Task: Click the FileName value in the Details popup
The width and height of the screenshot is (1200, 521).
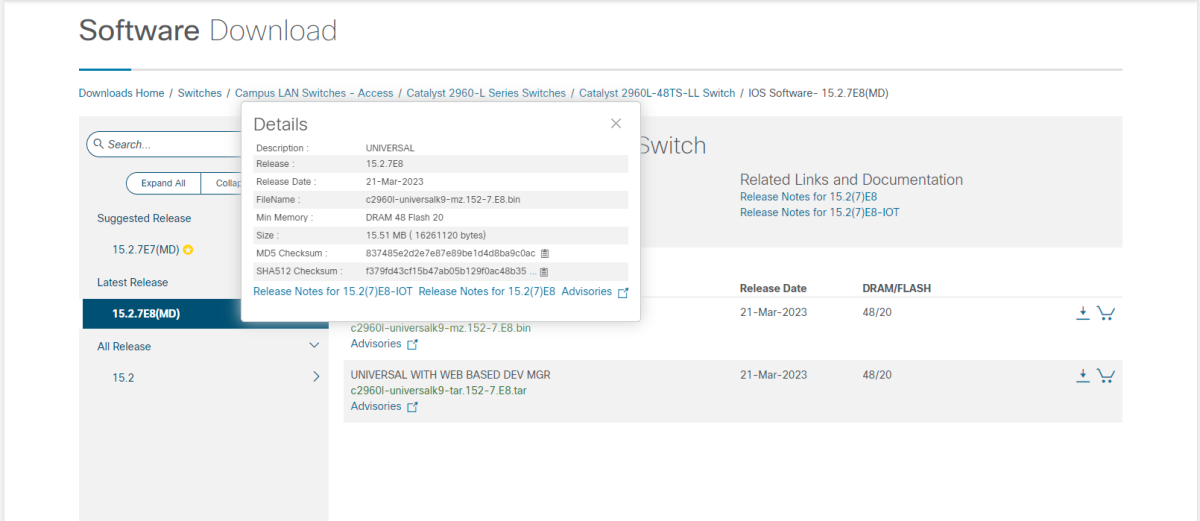Action: [443, 200]
